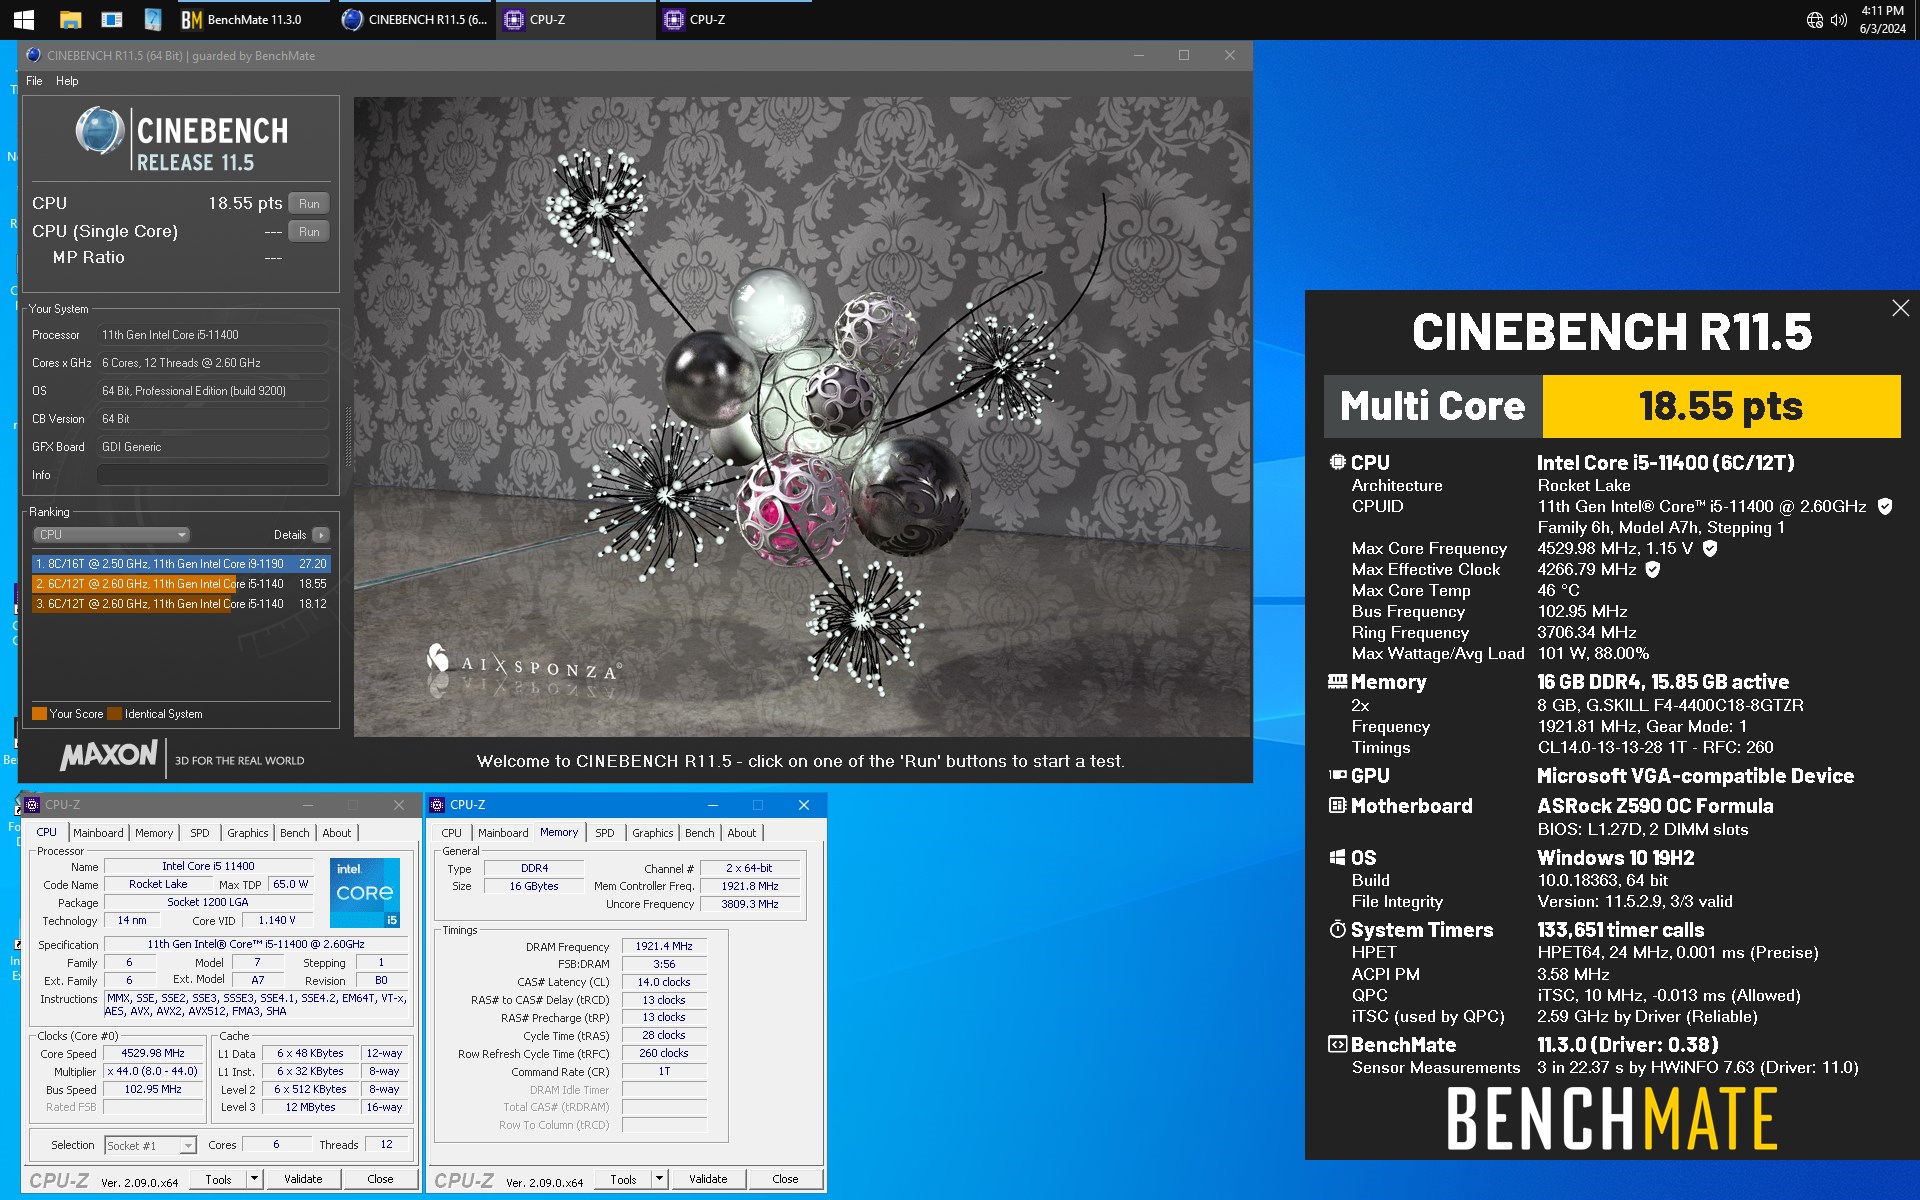Close the BenchMate result overlay
The height and width of the screenshot is (1200, 1920).
(1900, 308)
